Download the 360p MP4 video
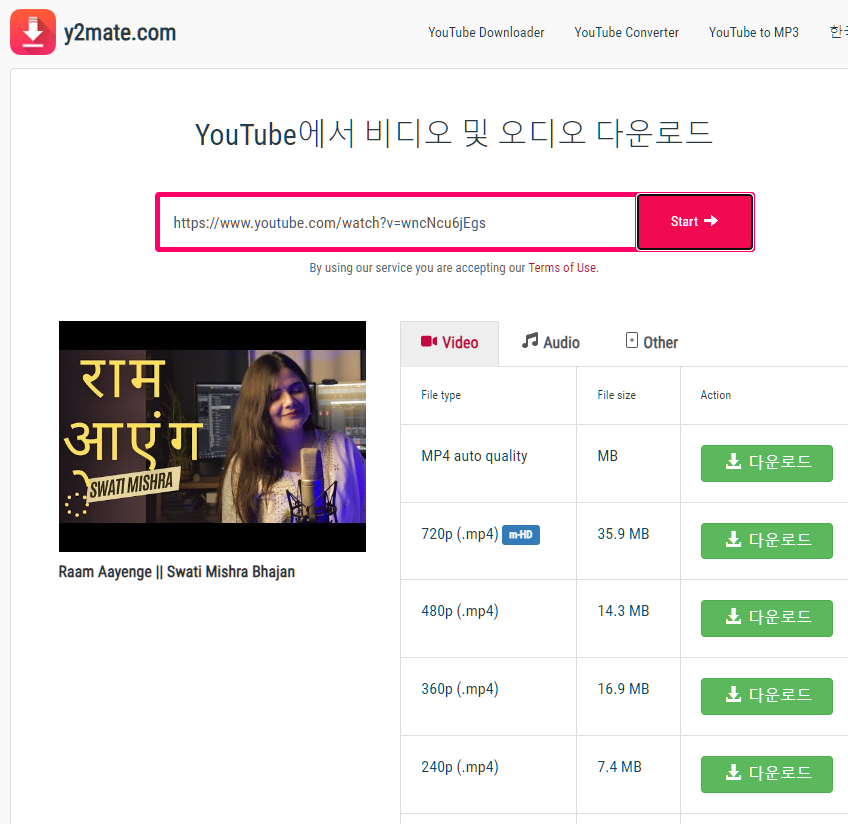 coord(766,696)
